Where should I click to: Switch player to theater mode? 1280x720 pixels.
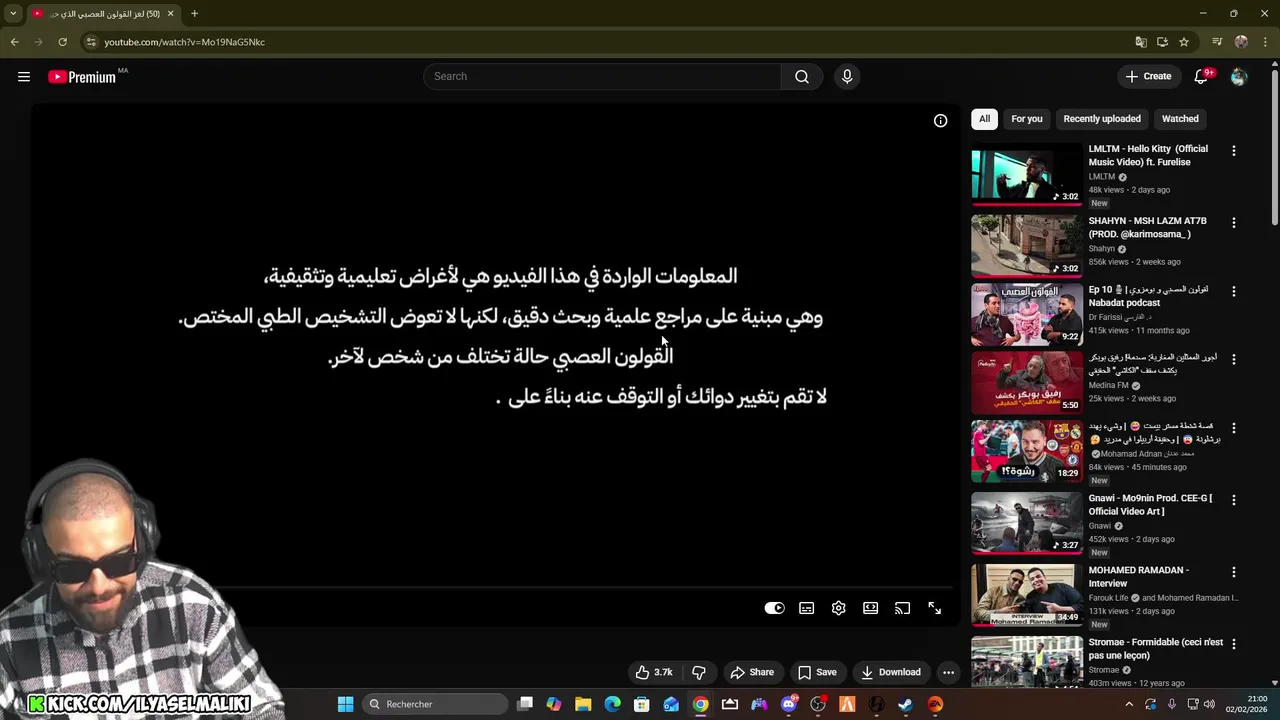pos(871,608)
